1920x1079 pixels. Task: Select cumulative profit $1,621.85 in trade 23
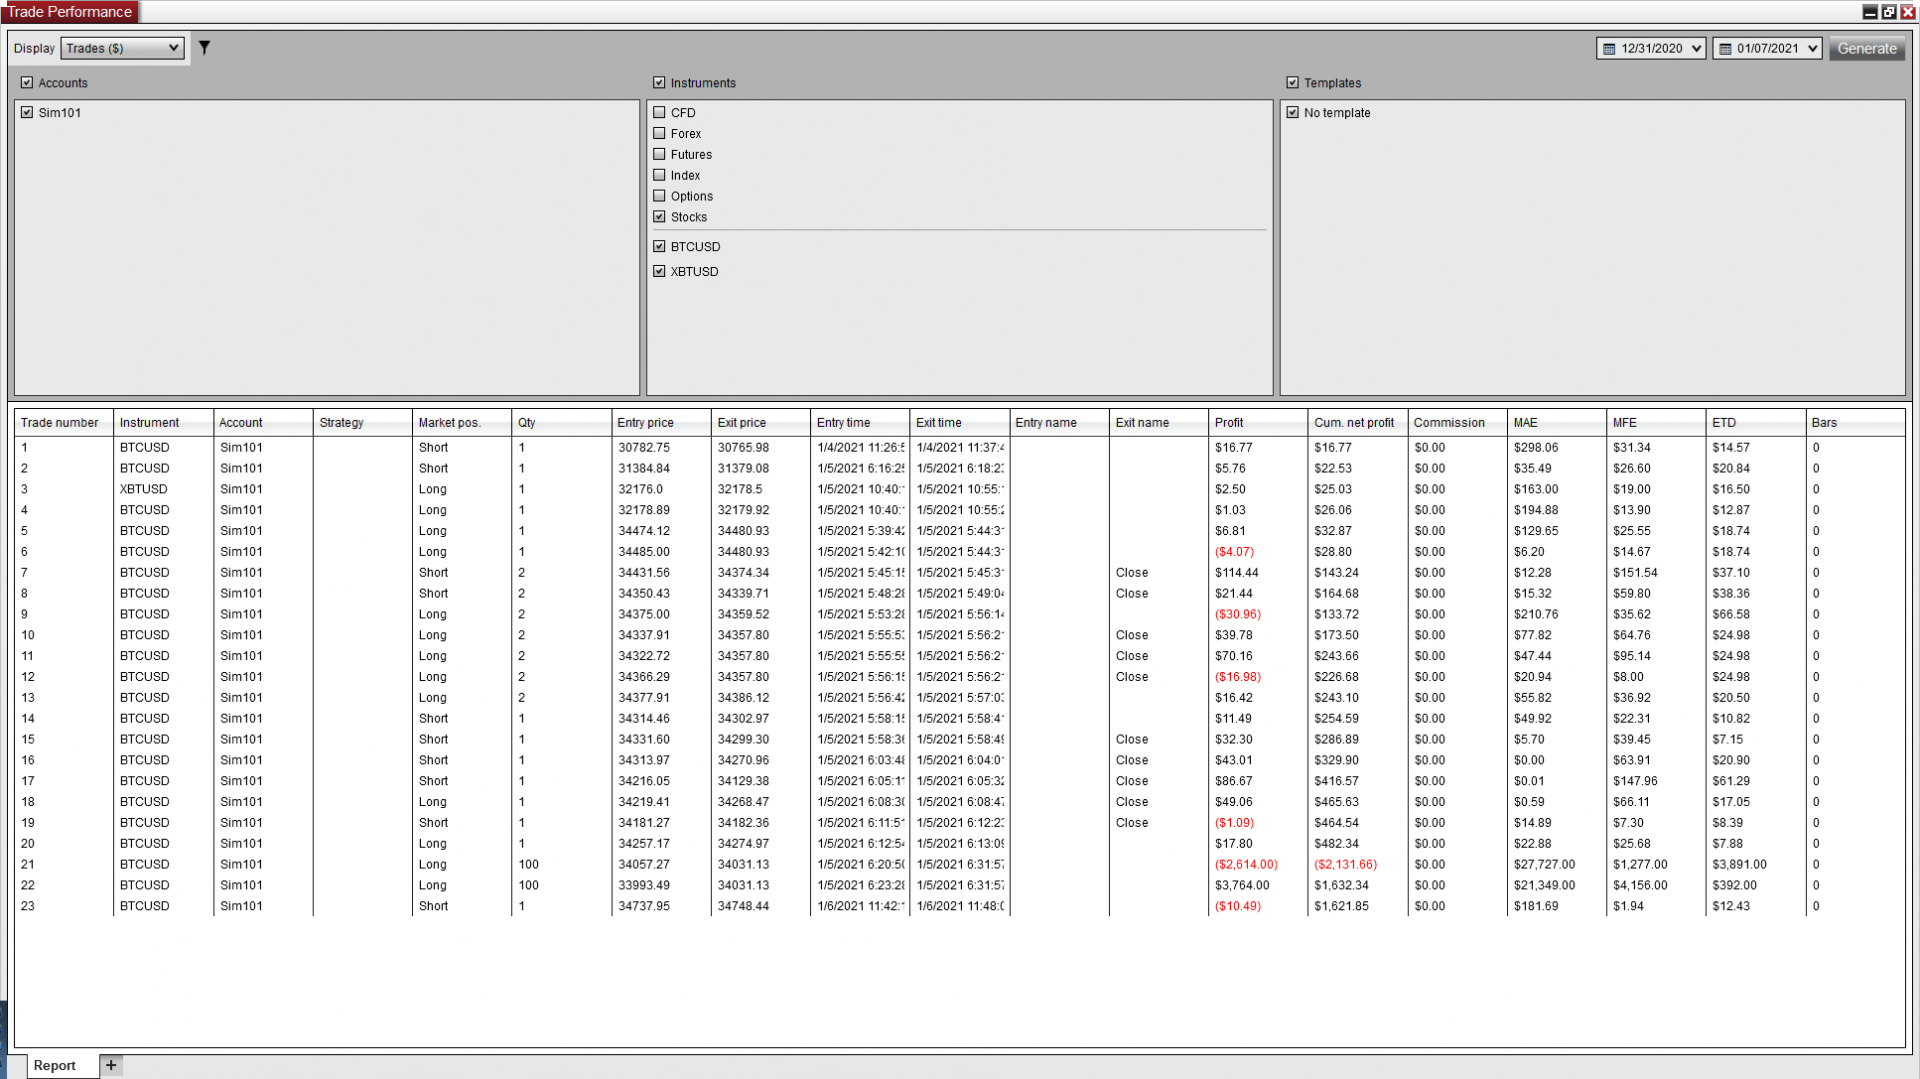click(1341, 906)
